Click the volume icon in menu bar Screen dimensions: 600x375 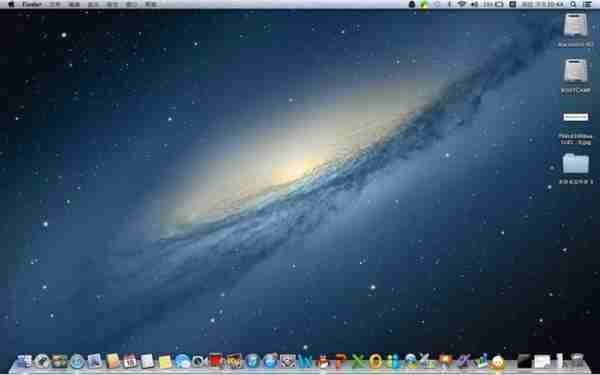474,4
